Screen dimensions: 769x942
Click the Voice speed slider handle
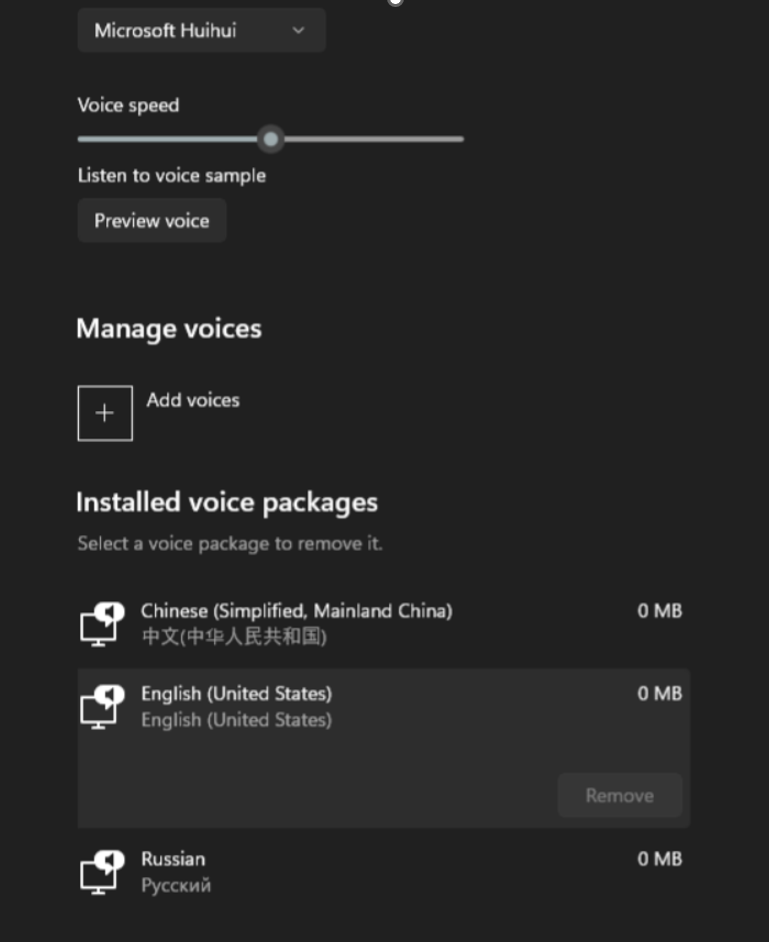point(270,139)
